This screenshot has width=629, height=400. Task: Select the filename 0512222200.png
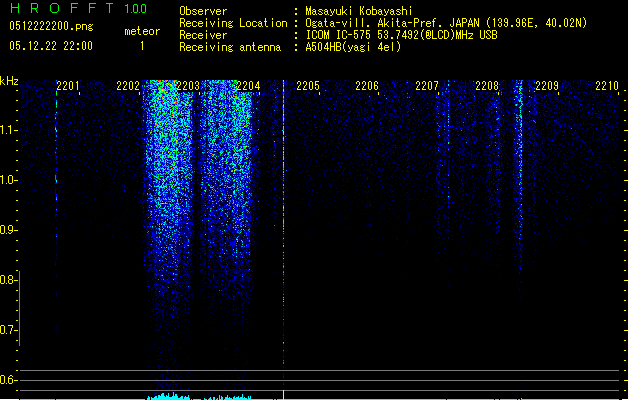51,26
